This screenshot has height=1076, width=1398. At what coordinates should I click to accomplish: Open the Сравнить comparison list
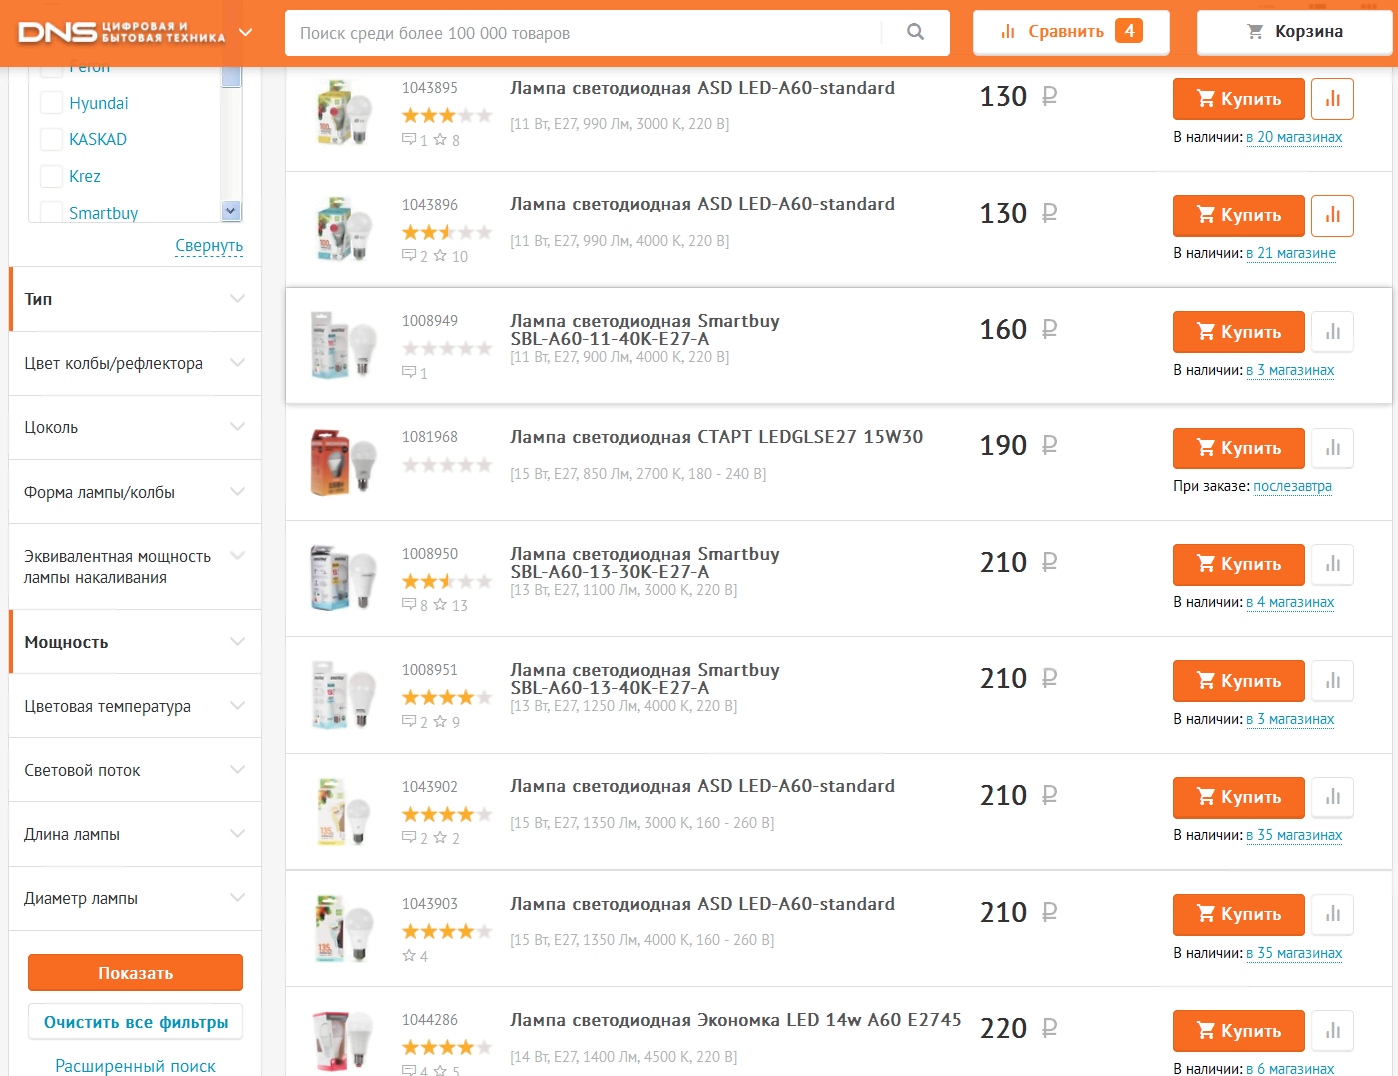1071,32
